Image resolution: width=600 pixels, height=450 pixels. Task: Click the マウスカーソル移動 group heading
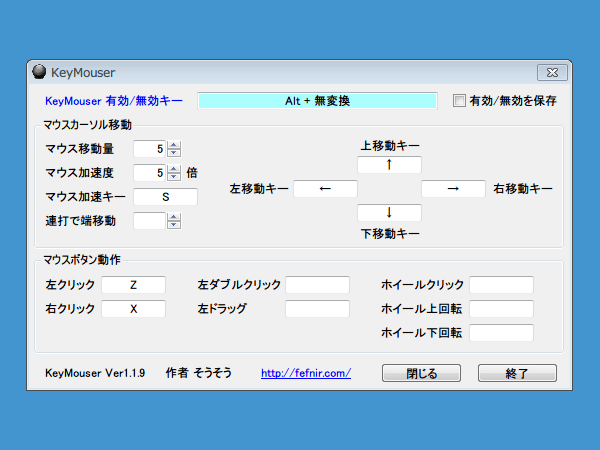(x=87, y=125)
